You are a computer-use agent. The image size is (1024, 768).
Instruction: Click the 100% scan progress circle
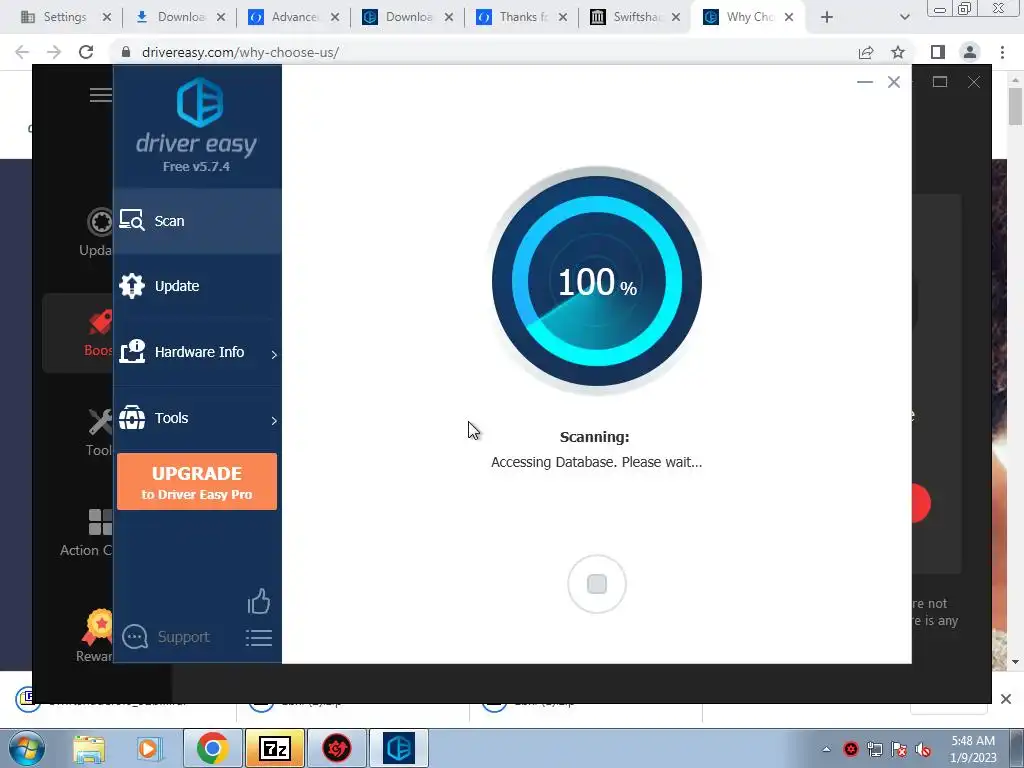597,281
